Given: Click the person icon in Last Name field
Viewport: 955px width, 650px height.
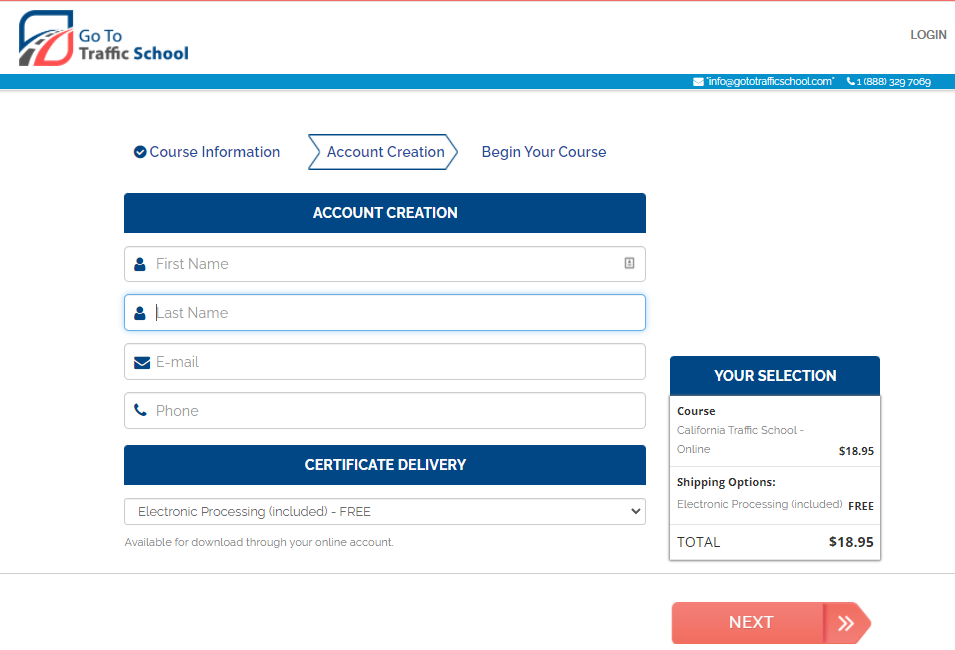Looking at the screenshot, I should pyautogui.click(x=140, y=313).
